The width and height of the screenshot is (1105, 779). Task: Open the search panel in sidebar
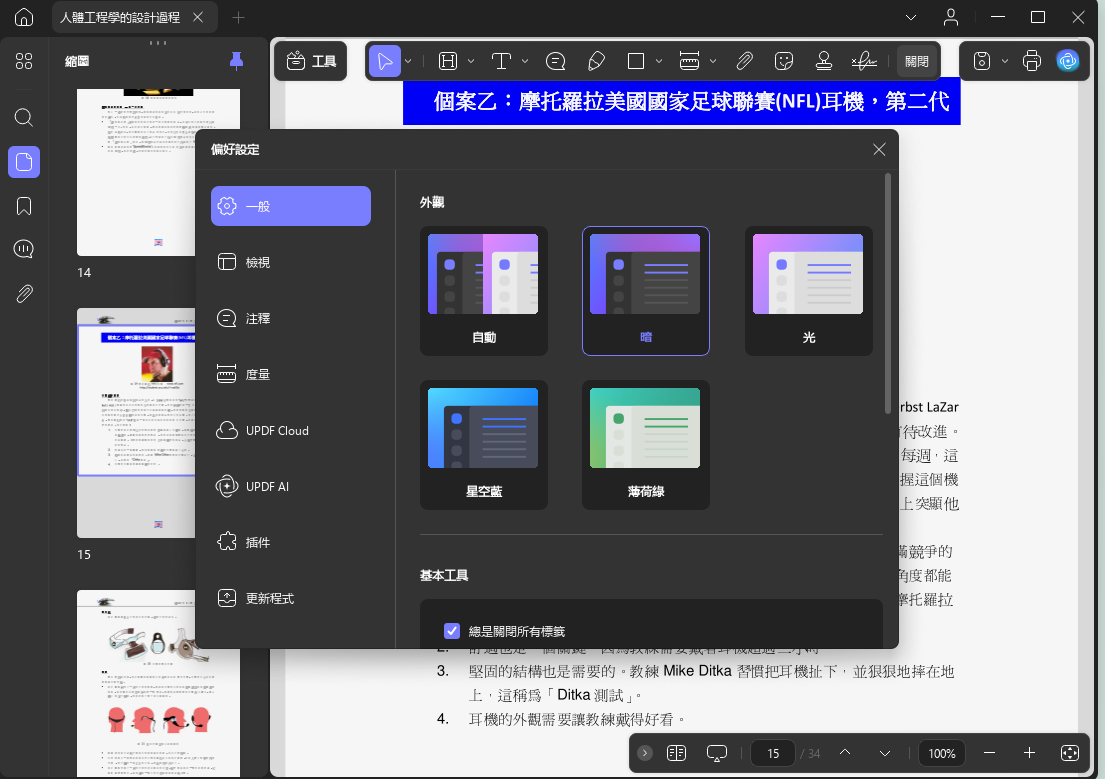tap(24, 117)
